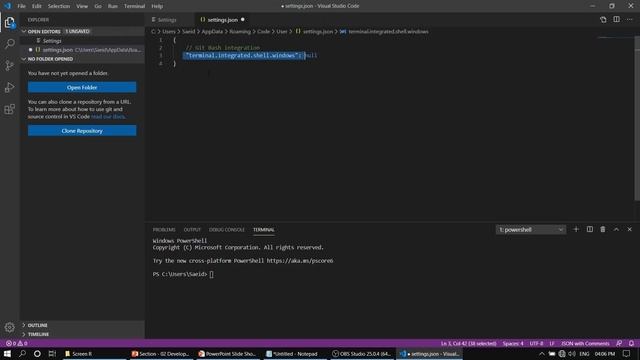Create a new terminal with plus icon
640x360 pixels.
576,229
